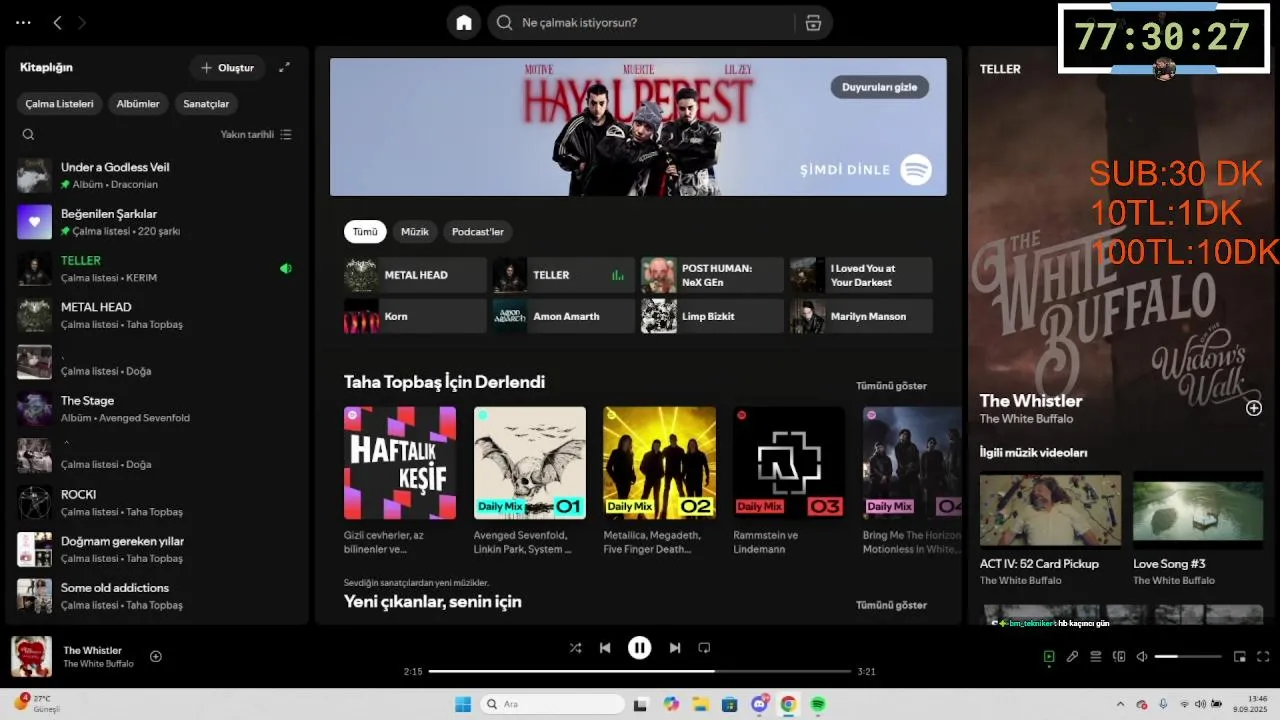Toggle the Albümler library filter
The image size is (1280, 720).
[x=138, y=104]
